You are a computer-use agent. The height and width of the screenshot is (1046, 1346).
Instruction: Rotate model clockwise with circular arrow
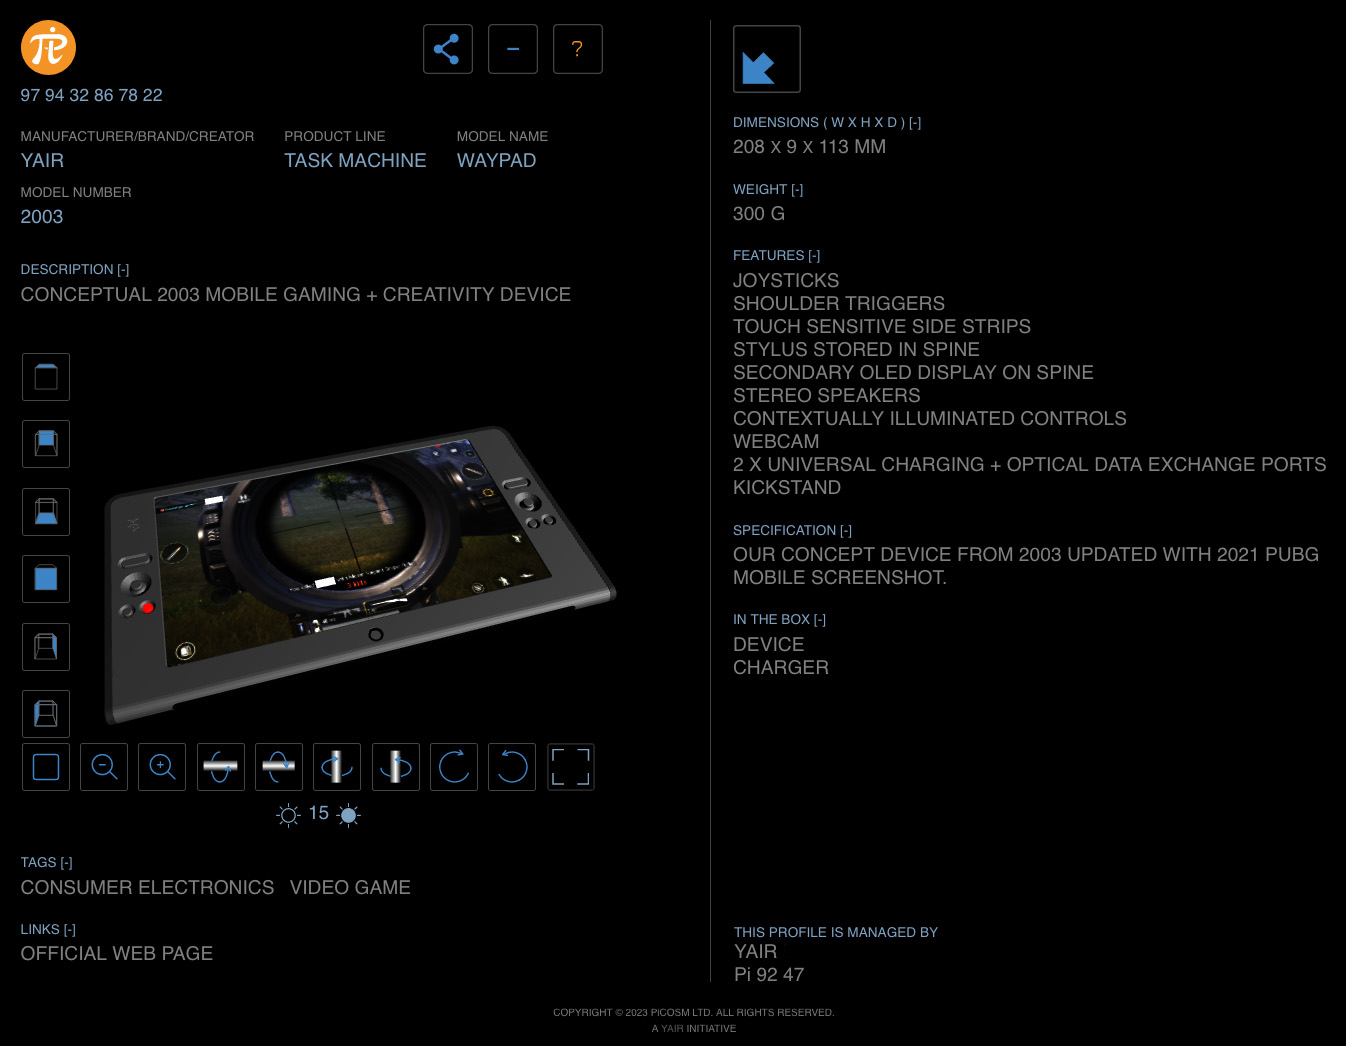coord(454,767)
